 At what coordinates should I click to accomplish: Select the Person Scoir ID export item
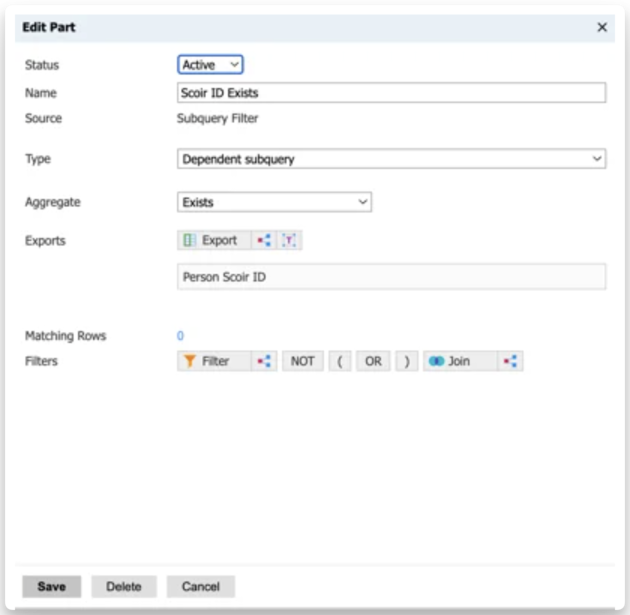tap(391, 277)
